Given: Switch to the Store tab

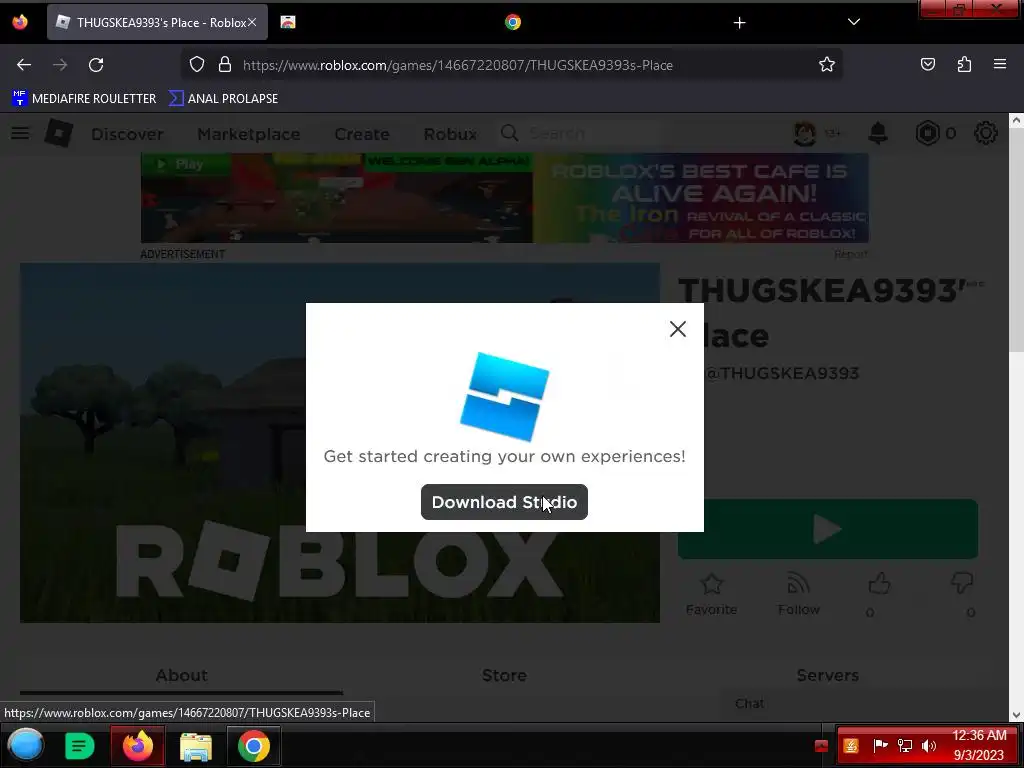Looking at the screenshot, I should point(504,675).
